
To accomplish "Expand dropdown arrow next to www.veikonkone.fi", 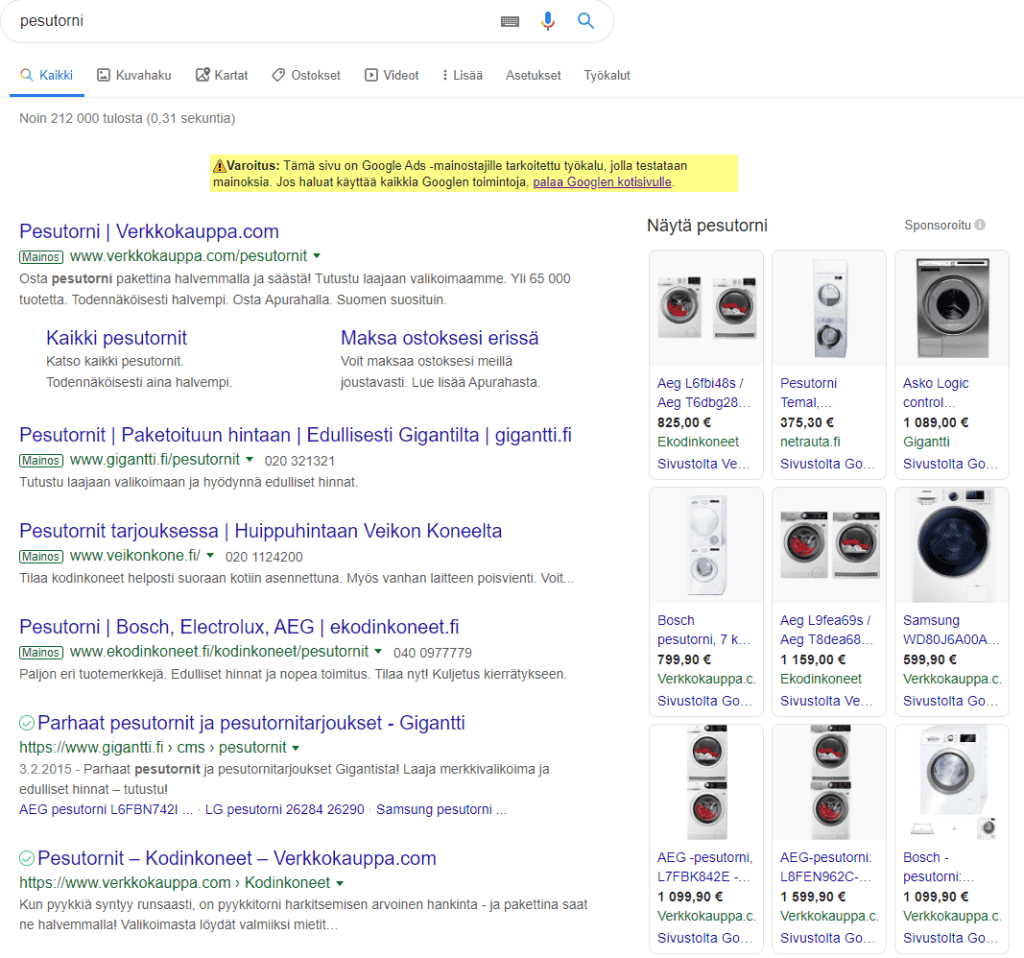I will [x=210, y=556].
